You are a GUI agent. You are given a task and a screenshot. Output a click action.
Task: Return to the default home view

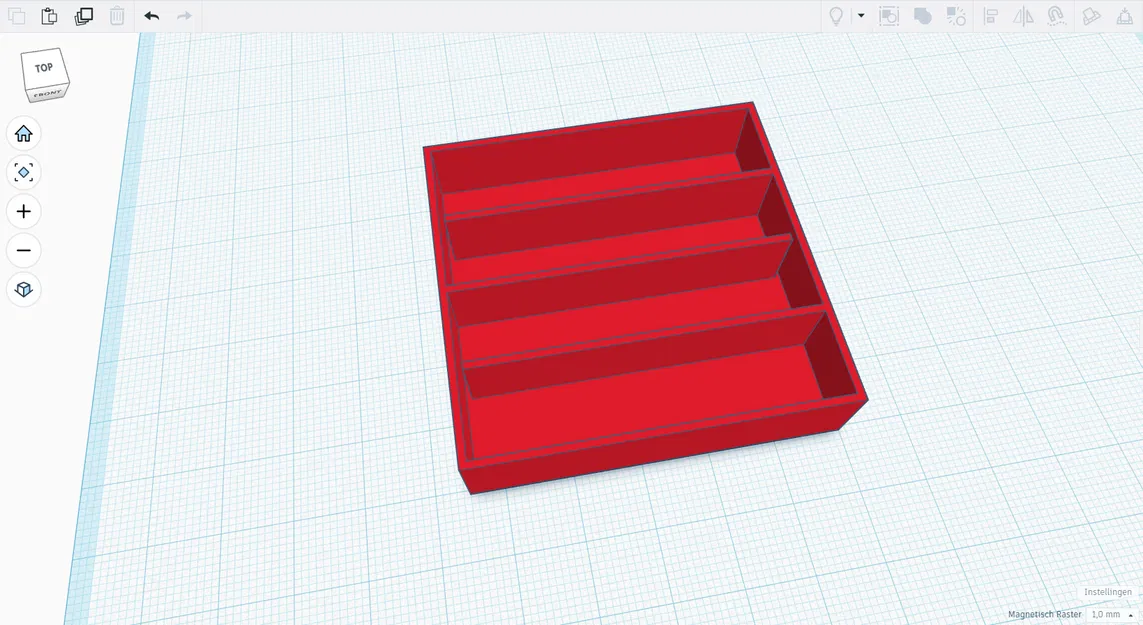[23, 133]
